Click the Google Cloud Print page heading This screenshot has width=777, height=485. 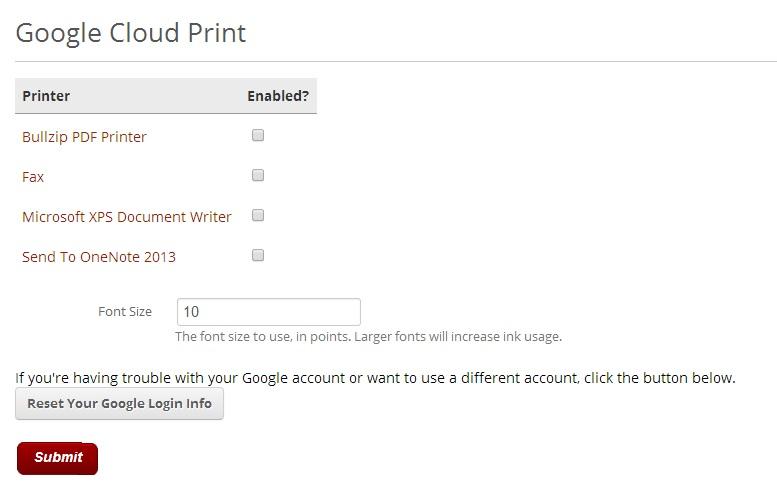(x=131, y=33)
